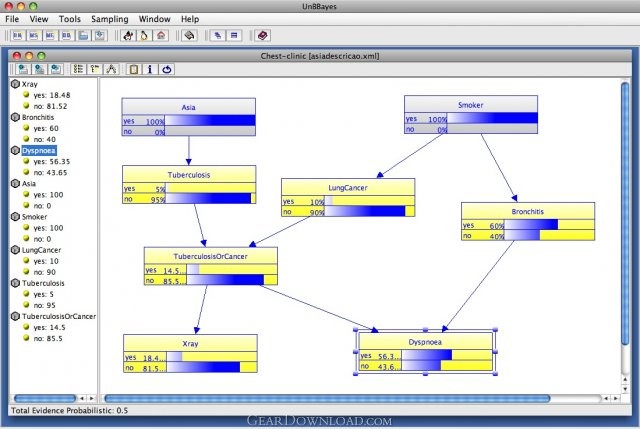Open a file with the folder icon
This screenshot has width=640, height=429.
(83, 36)
